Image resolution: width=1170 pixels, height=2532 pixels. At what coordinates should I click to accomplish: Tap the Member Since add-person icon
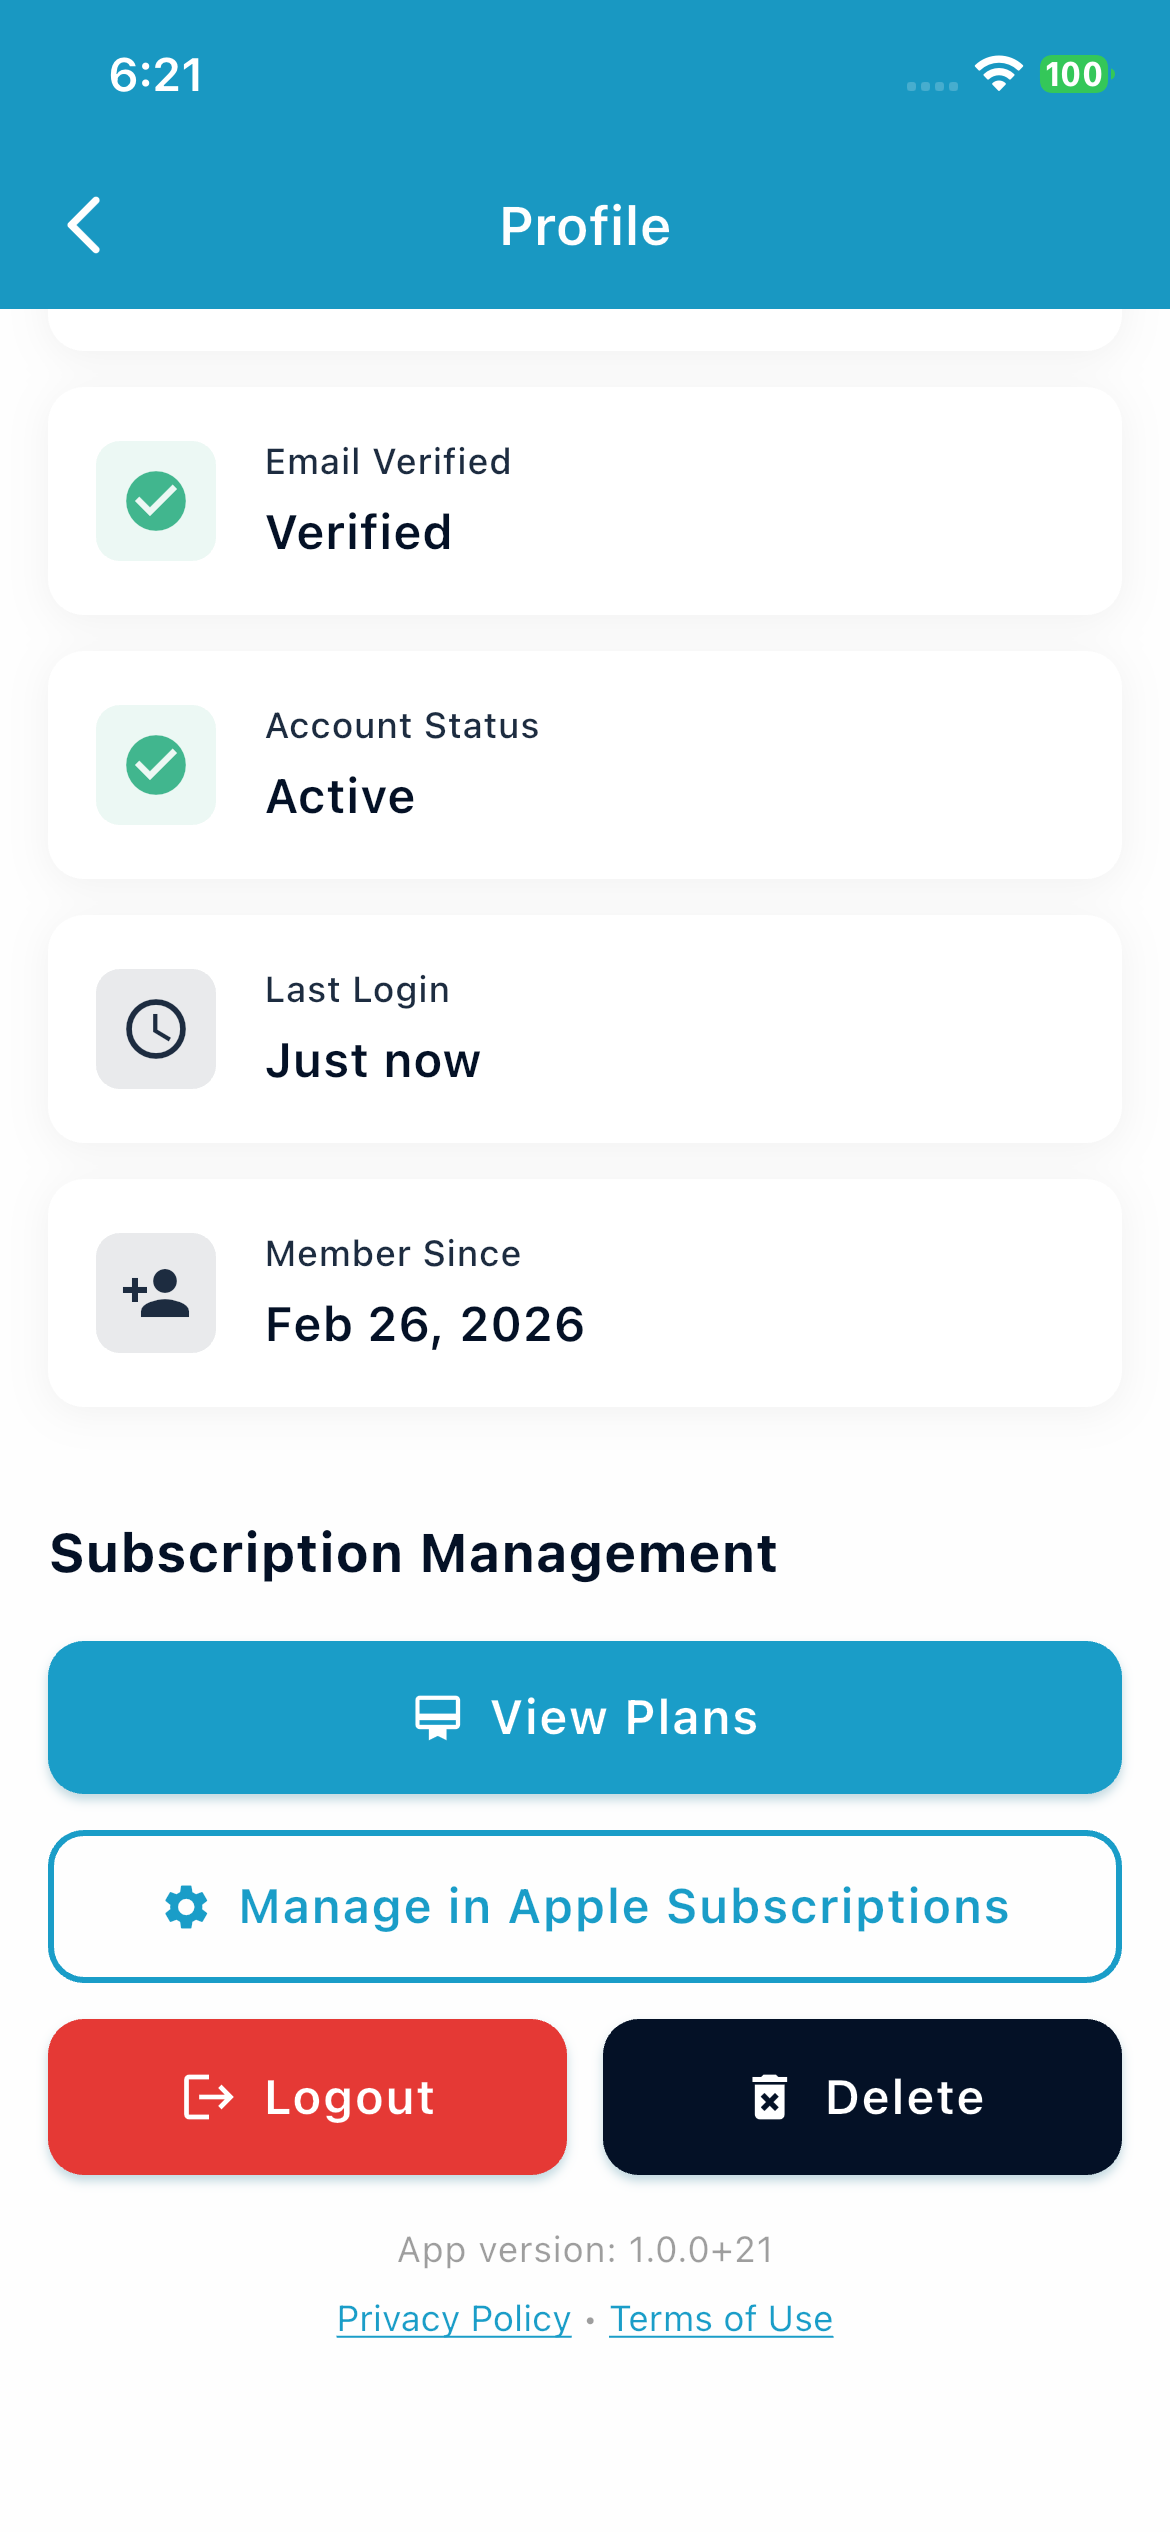tap(156, 1293)
